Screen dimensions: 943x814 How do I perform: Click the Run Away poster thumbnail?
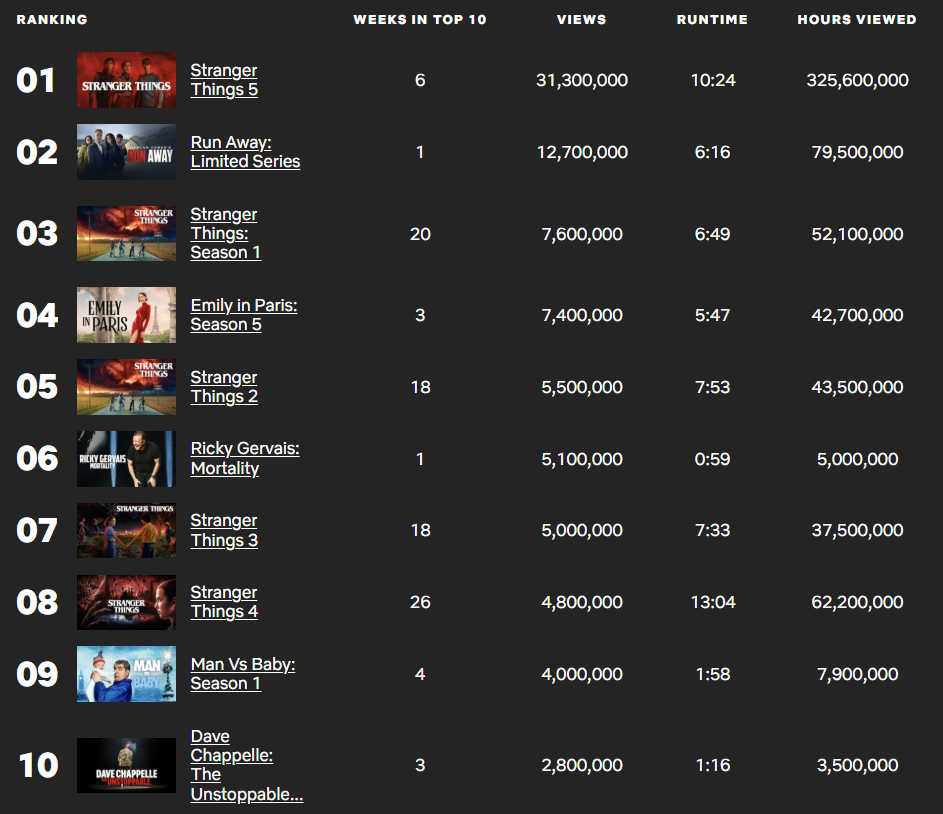coord(126,152)
